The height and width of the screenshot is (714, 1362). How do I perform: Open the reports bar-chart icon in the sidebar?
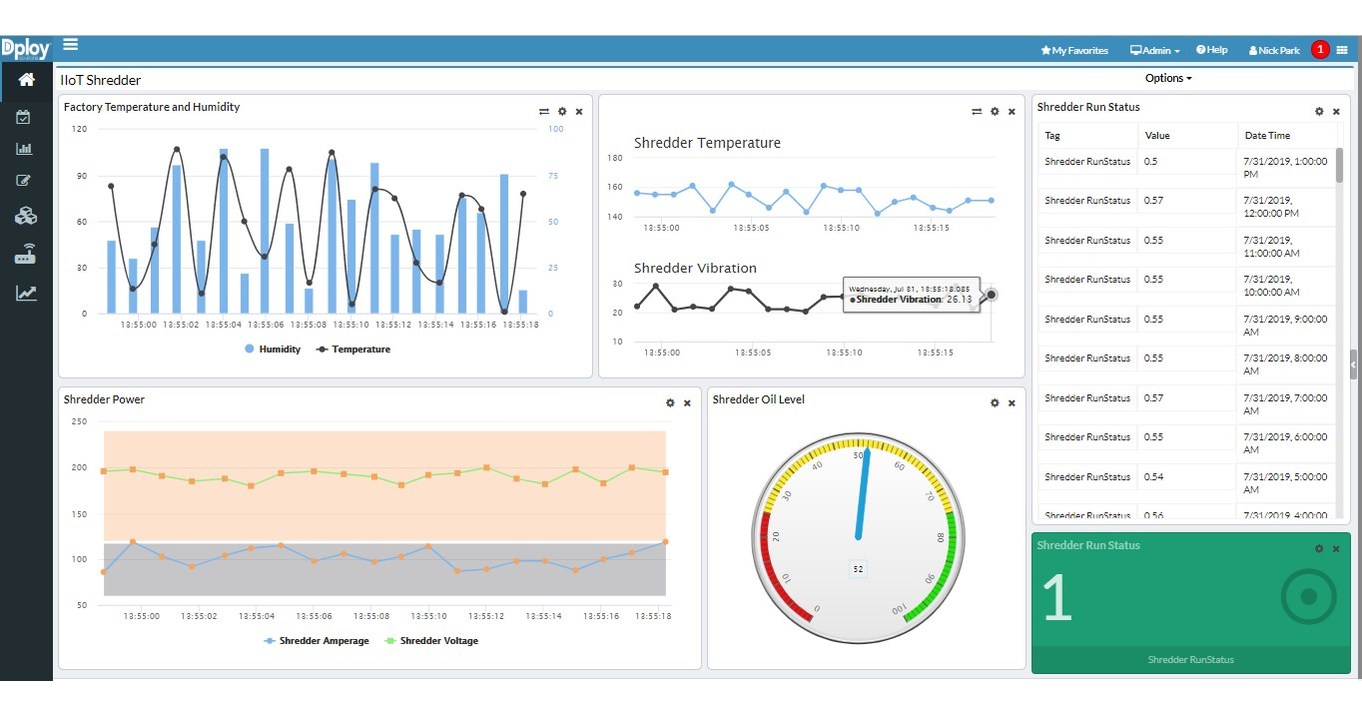25,149
